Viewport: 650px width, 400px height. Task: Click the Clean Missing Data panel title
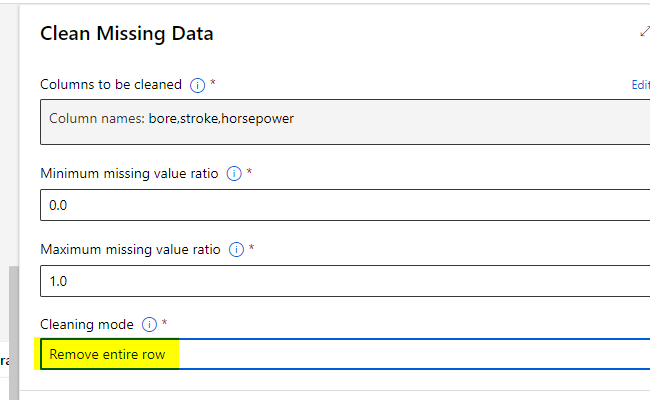126,34
